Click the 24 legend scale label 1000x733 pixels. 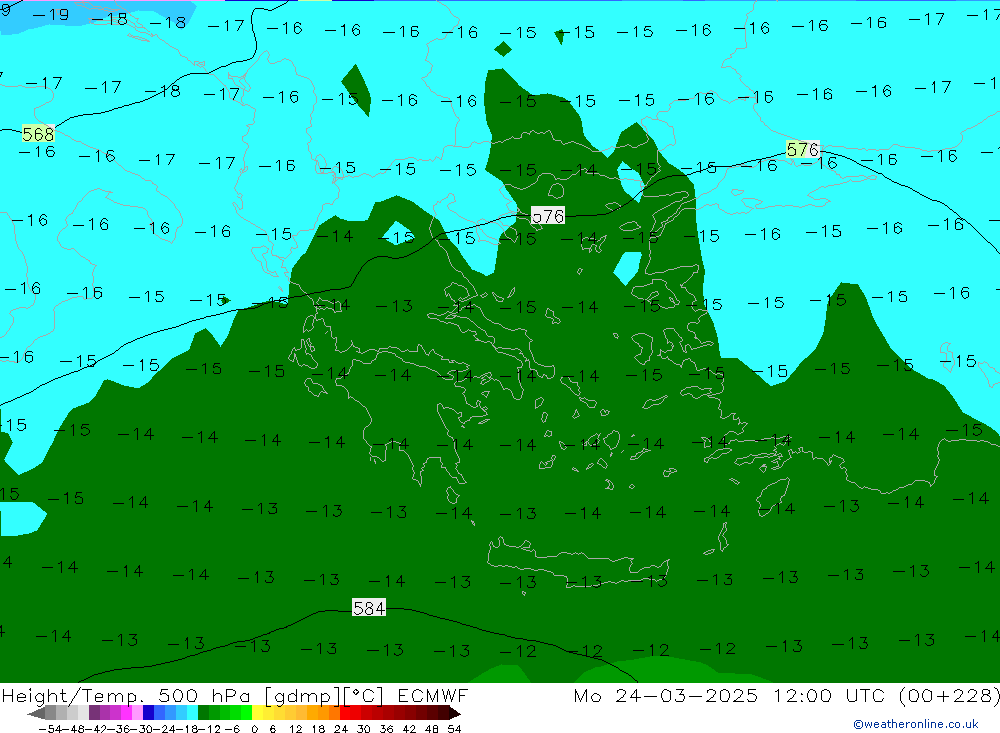(341, 729)
